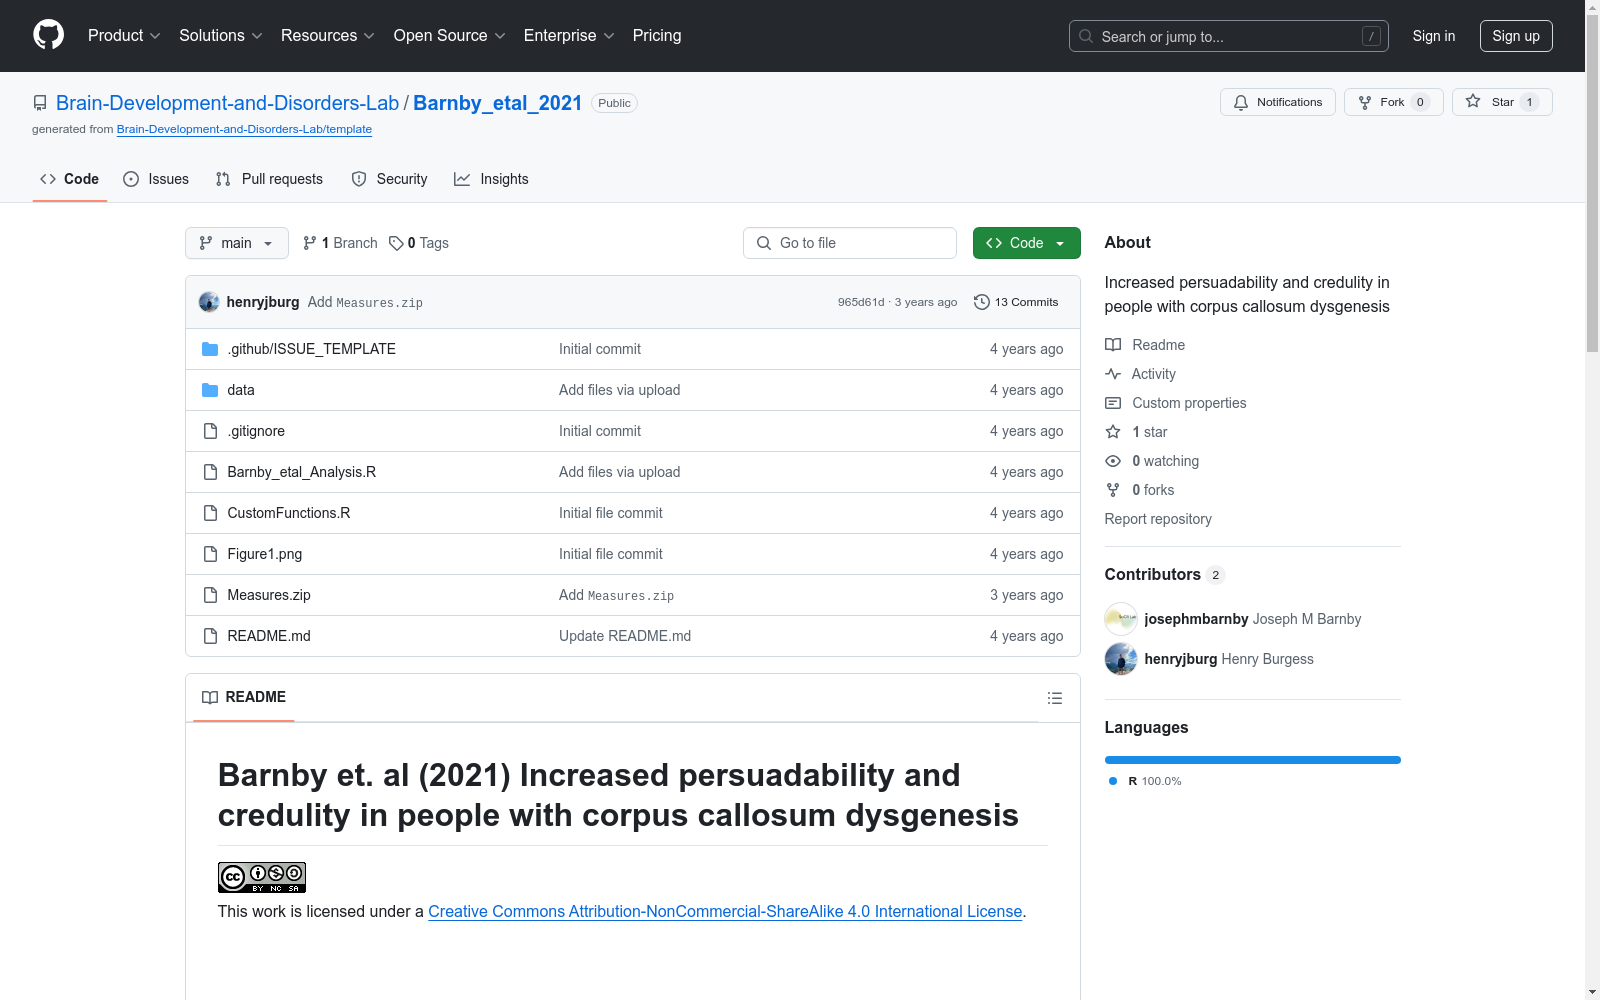Click the README outline list icon
Image resolution: width=1600 pixels, height=1000 pixels.
coord(1055,698)
